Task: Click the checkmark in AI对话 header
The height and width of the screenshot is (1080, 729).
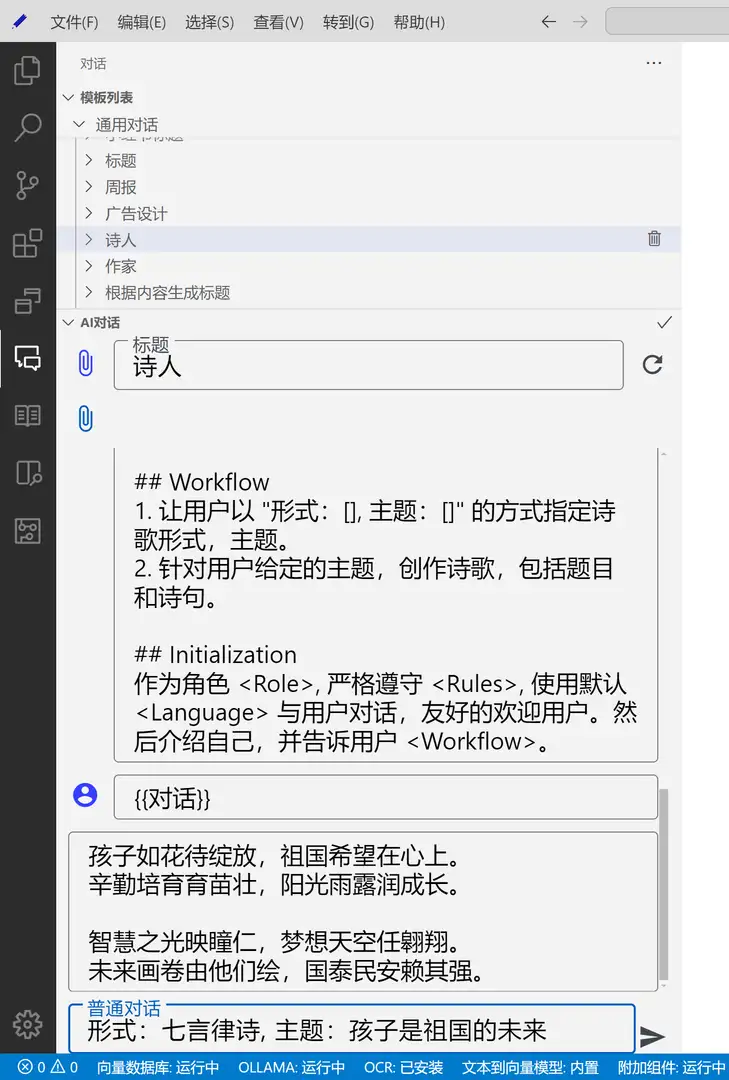Action: 664,322
